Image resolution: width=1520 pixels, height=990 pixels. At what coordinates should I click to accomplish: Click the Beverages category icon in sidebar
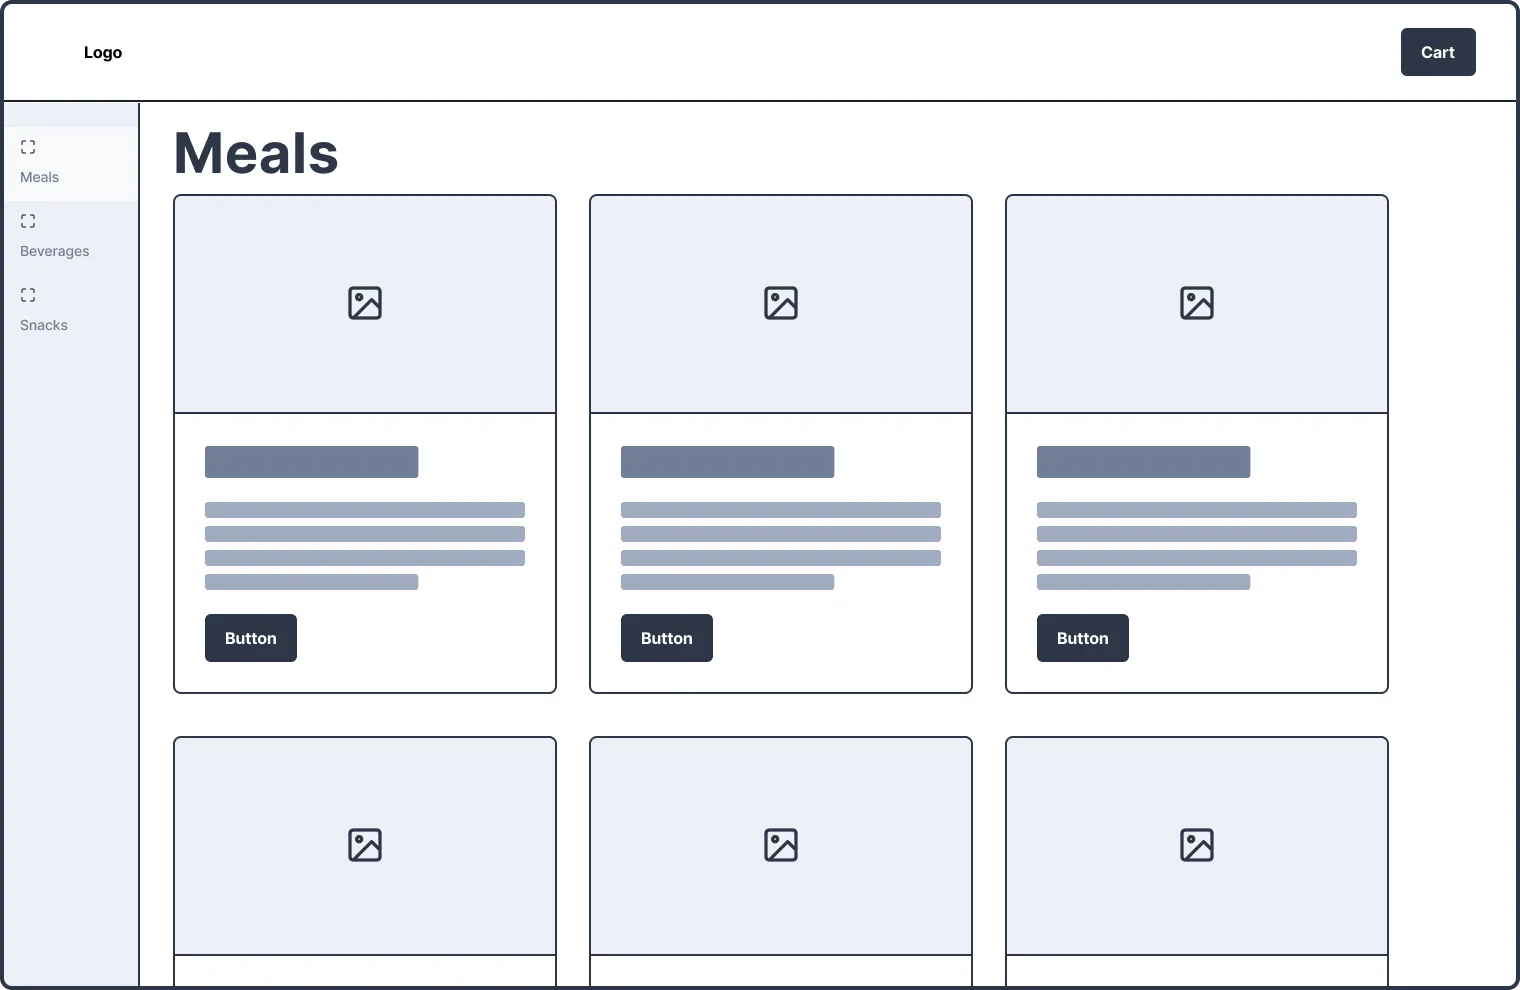coord(28,220)
